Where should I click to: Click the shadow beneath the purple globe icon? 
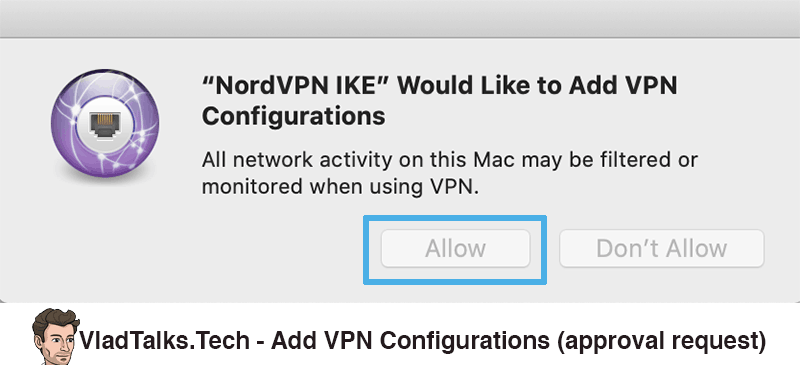click(105, 180)
